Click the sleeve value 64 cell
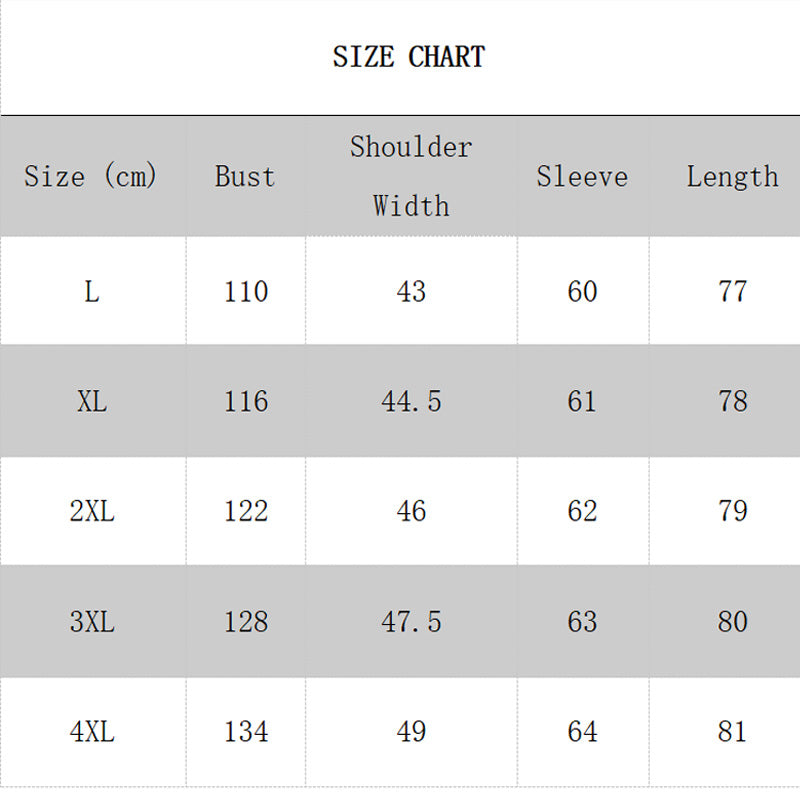 (x=582, y=732)
